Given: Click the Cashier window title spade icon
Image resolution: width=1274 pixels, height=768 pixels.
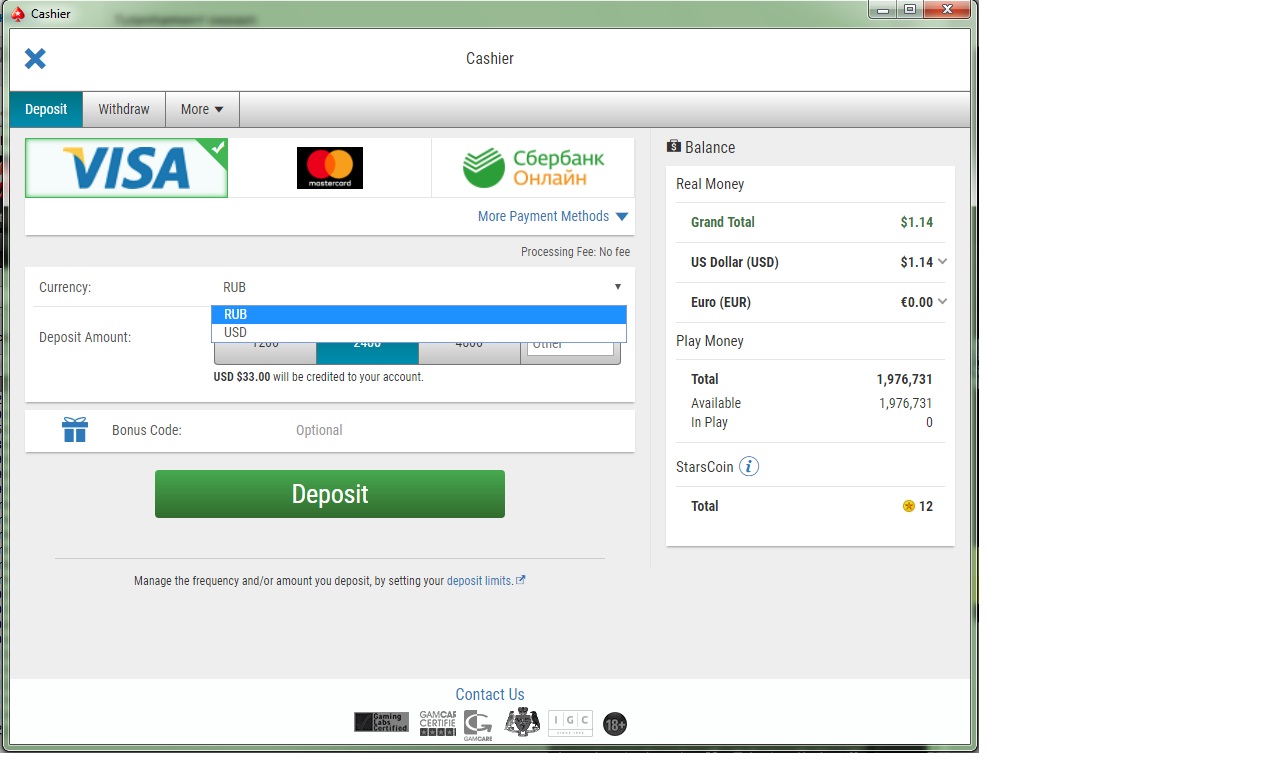Looking at the screenshot, I should (17, 13).
